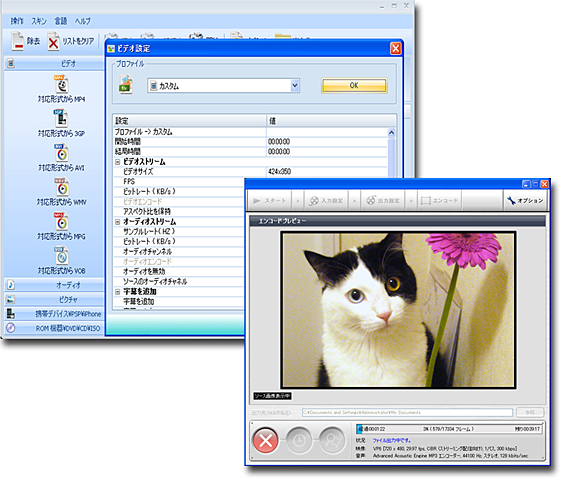This screenshot has height=480, width=565.
Task: Select convert to VOB icon in sidebar
Action: [x=62, y=255]
